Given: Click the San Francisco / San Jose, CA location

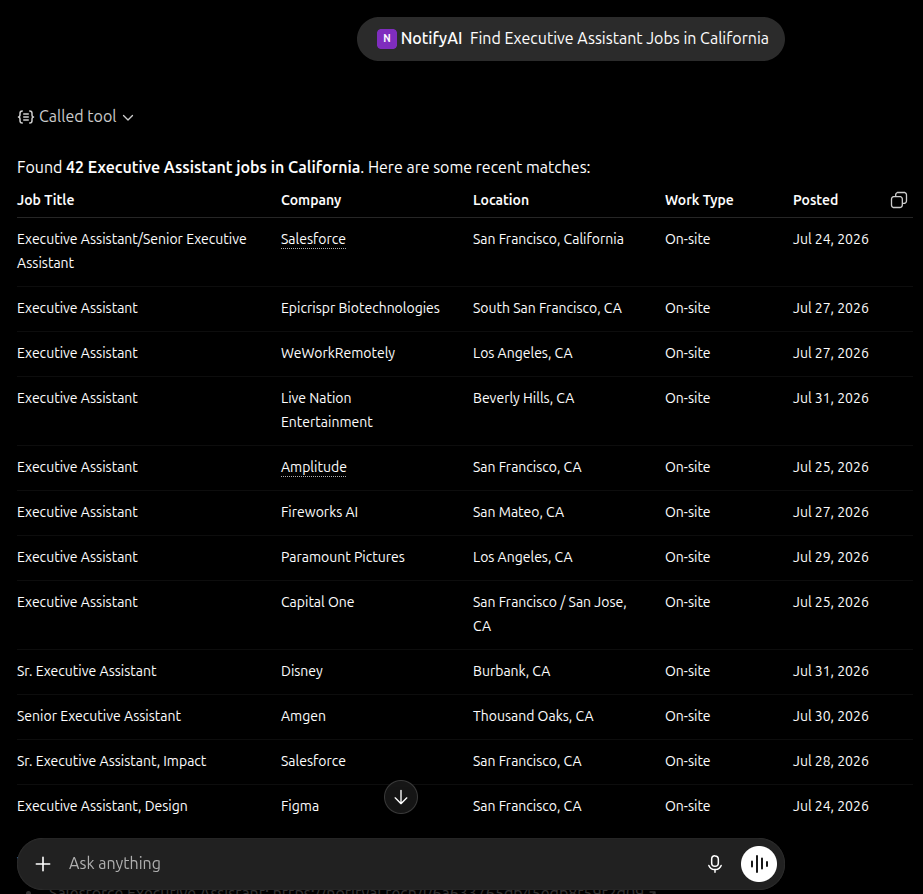Looking at the screenshot, I should click(550, 614).
